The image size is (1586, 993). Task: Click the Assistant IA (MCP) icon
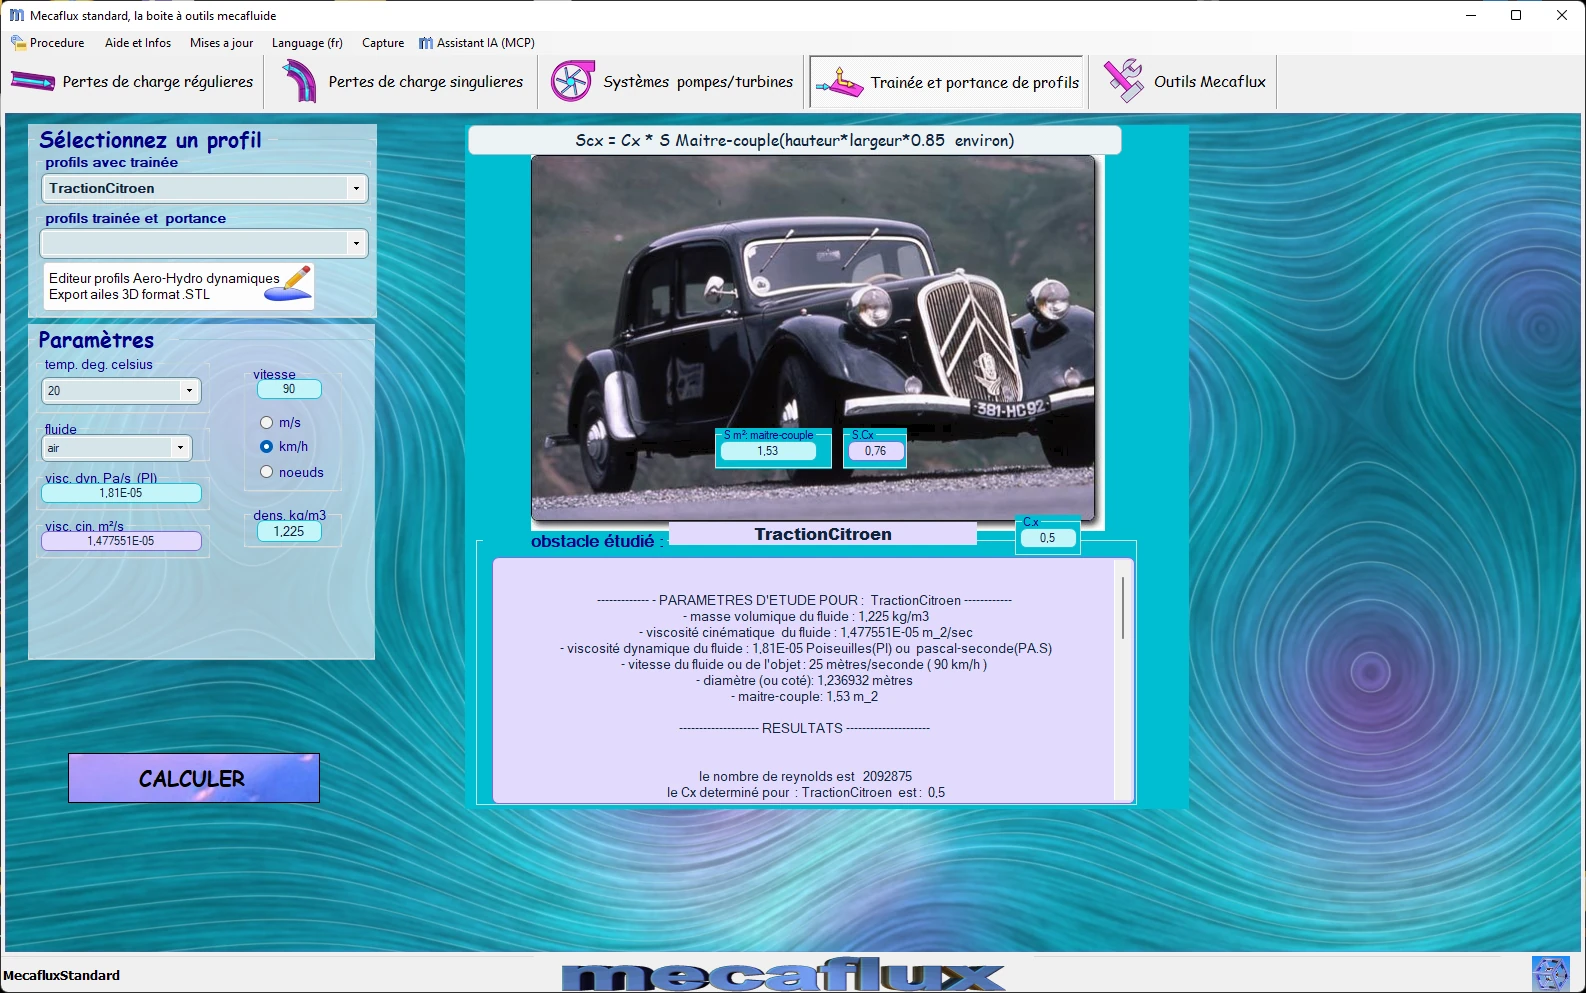click(x=426, y=43)
